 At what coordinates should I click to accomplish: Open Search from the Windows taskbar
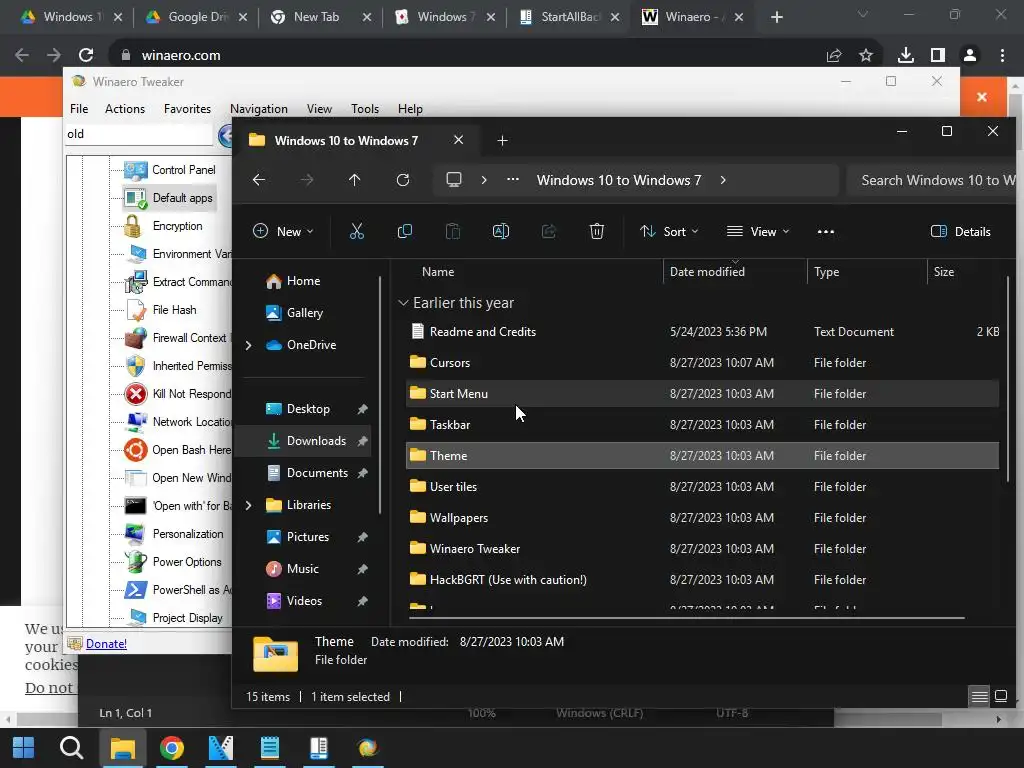tap(72, 748)
